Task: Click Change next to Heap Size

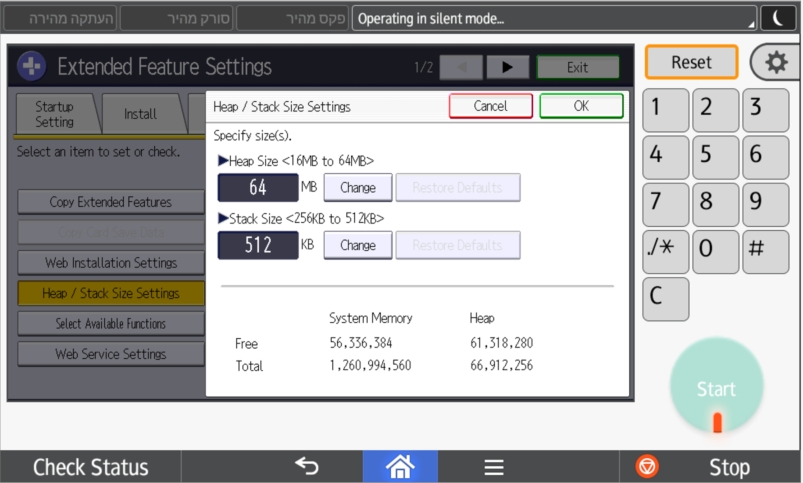Action: [x=357, y=188]
